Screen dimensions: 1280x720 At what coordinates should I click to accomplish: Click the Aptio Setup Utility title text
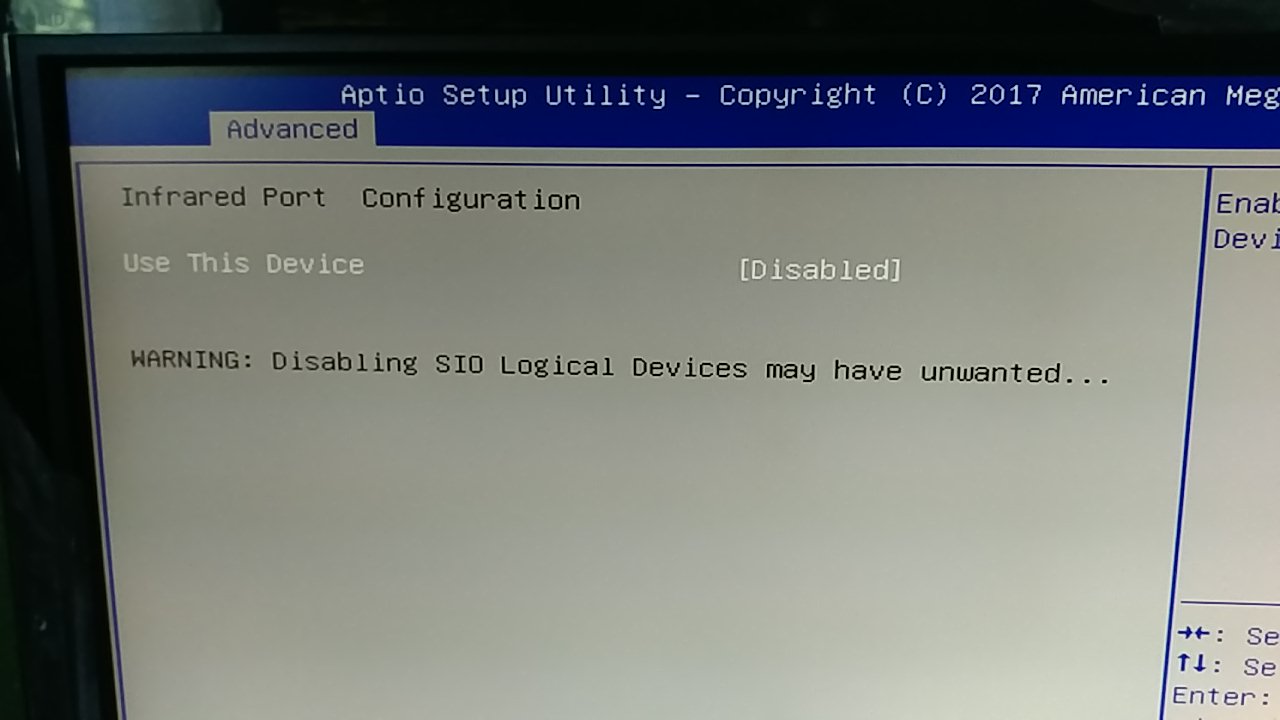(503, 95)
